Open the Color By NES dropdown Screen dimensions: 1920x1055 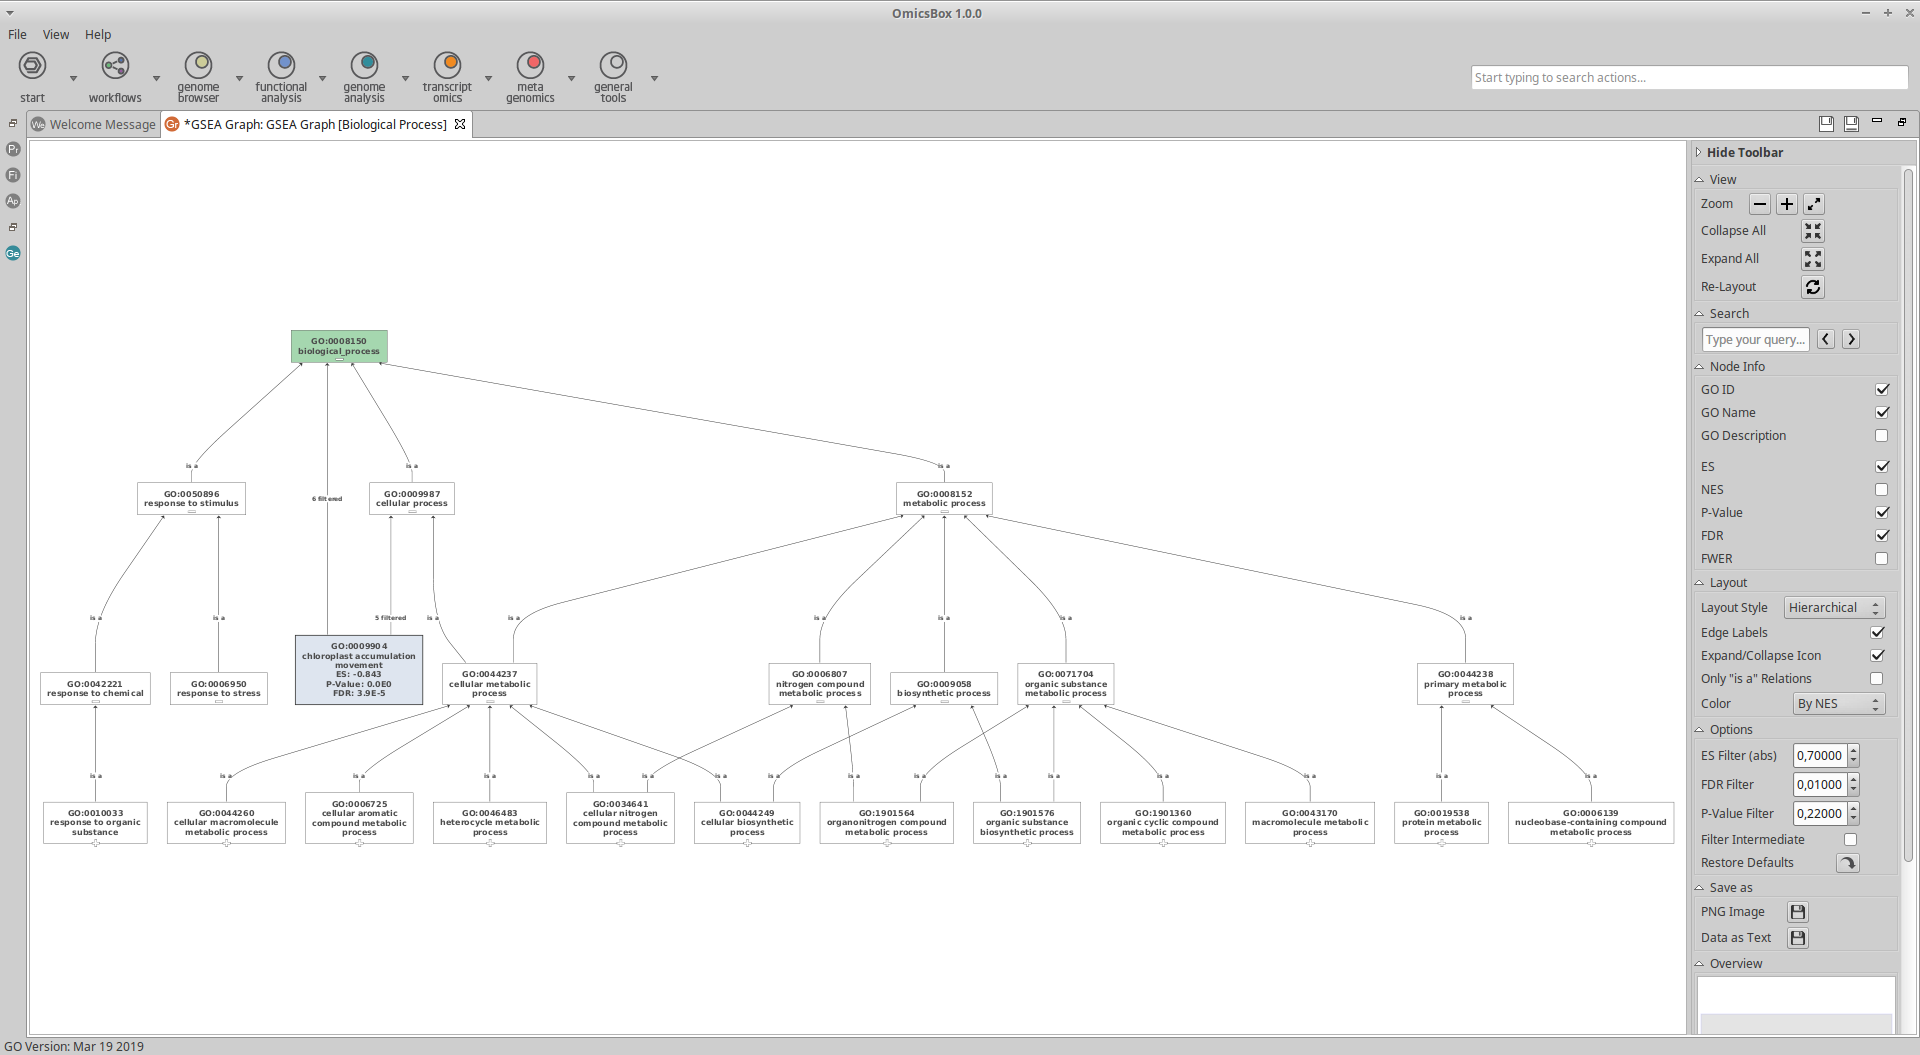1838,704
